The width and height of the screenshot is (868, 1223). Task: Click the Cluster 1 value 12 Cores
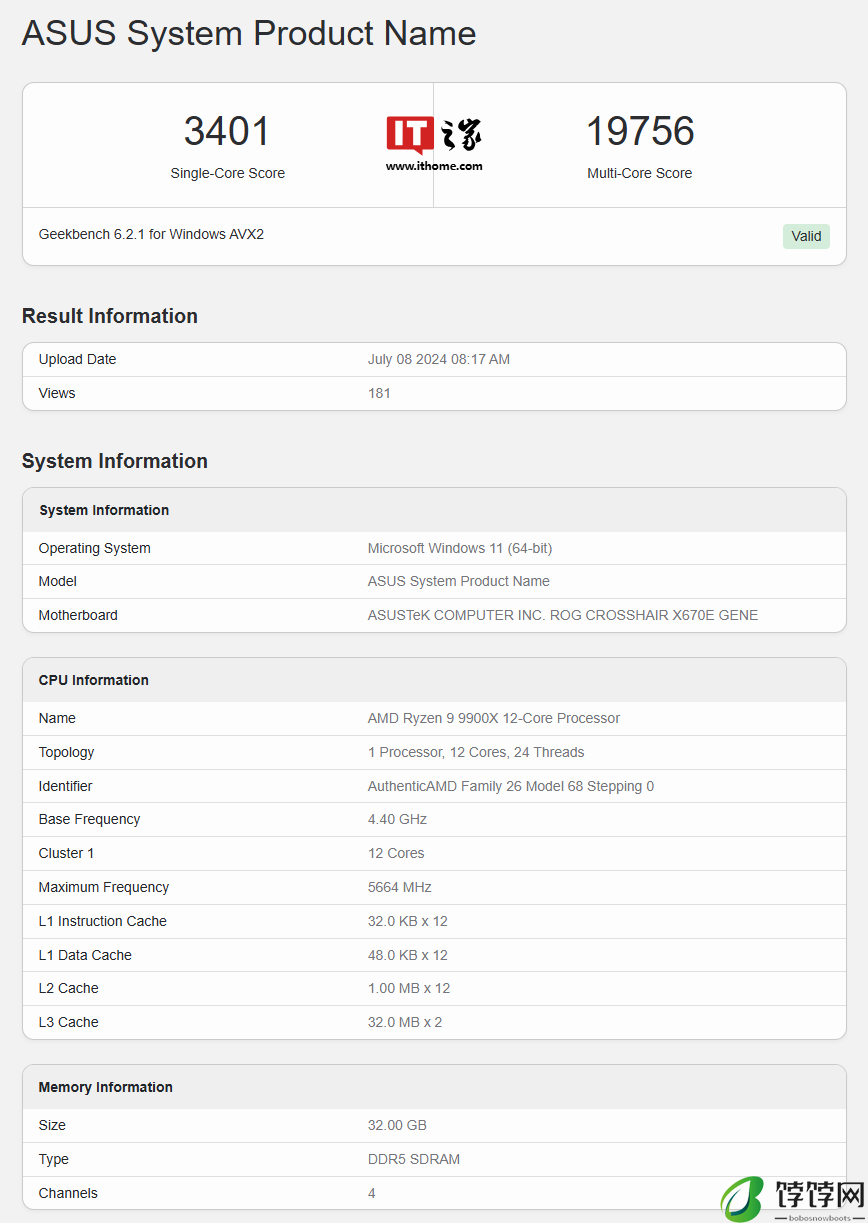[396, 853]
